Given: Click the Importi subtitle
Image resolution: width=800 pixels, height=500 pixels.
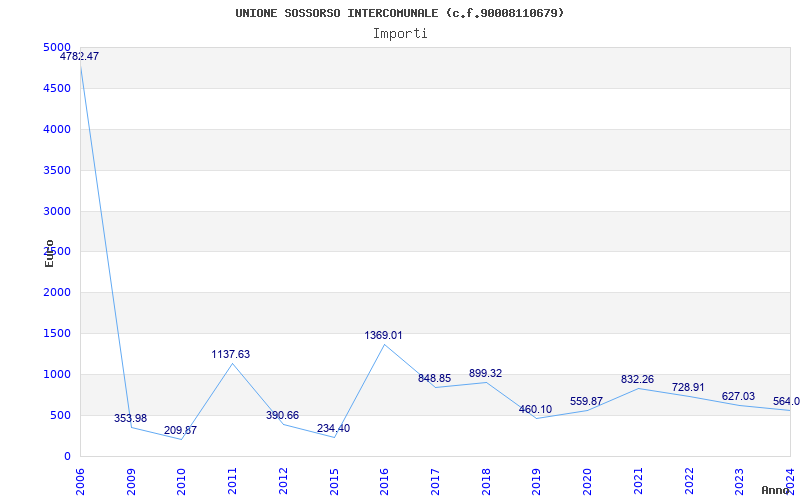Looking at the screenshot, I should (400, 34).
